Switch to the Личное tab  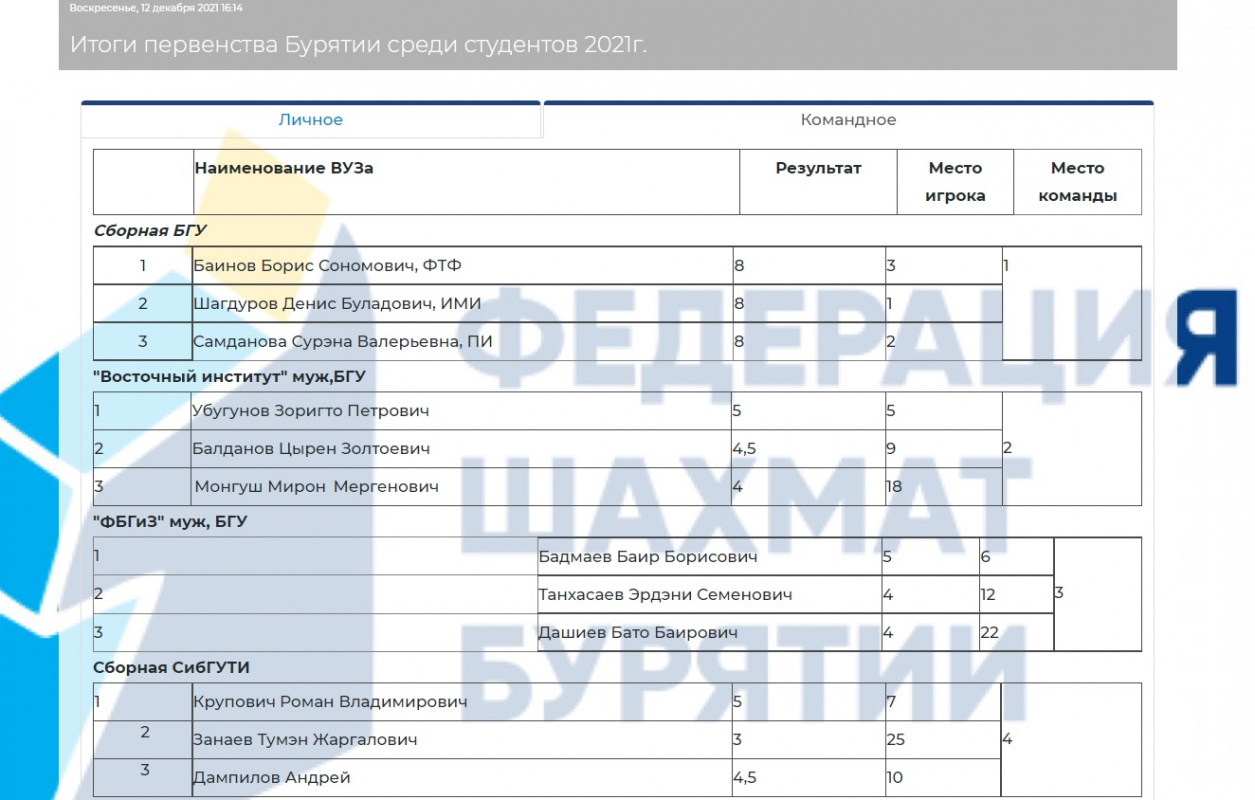tap(310, 120)
